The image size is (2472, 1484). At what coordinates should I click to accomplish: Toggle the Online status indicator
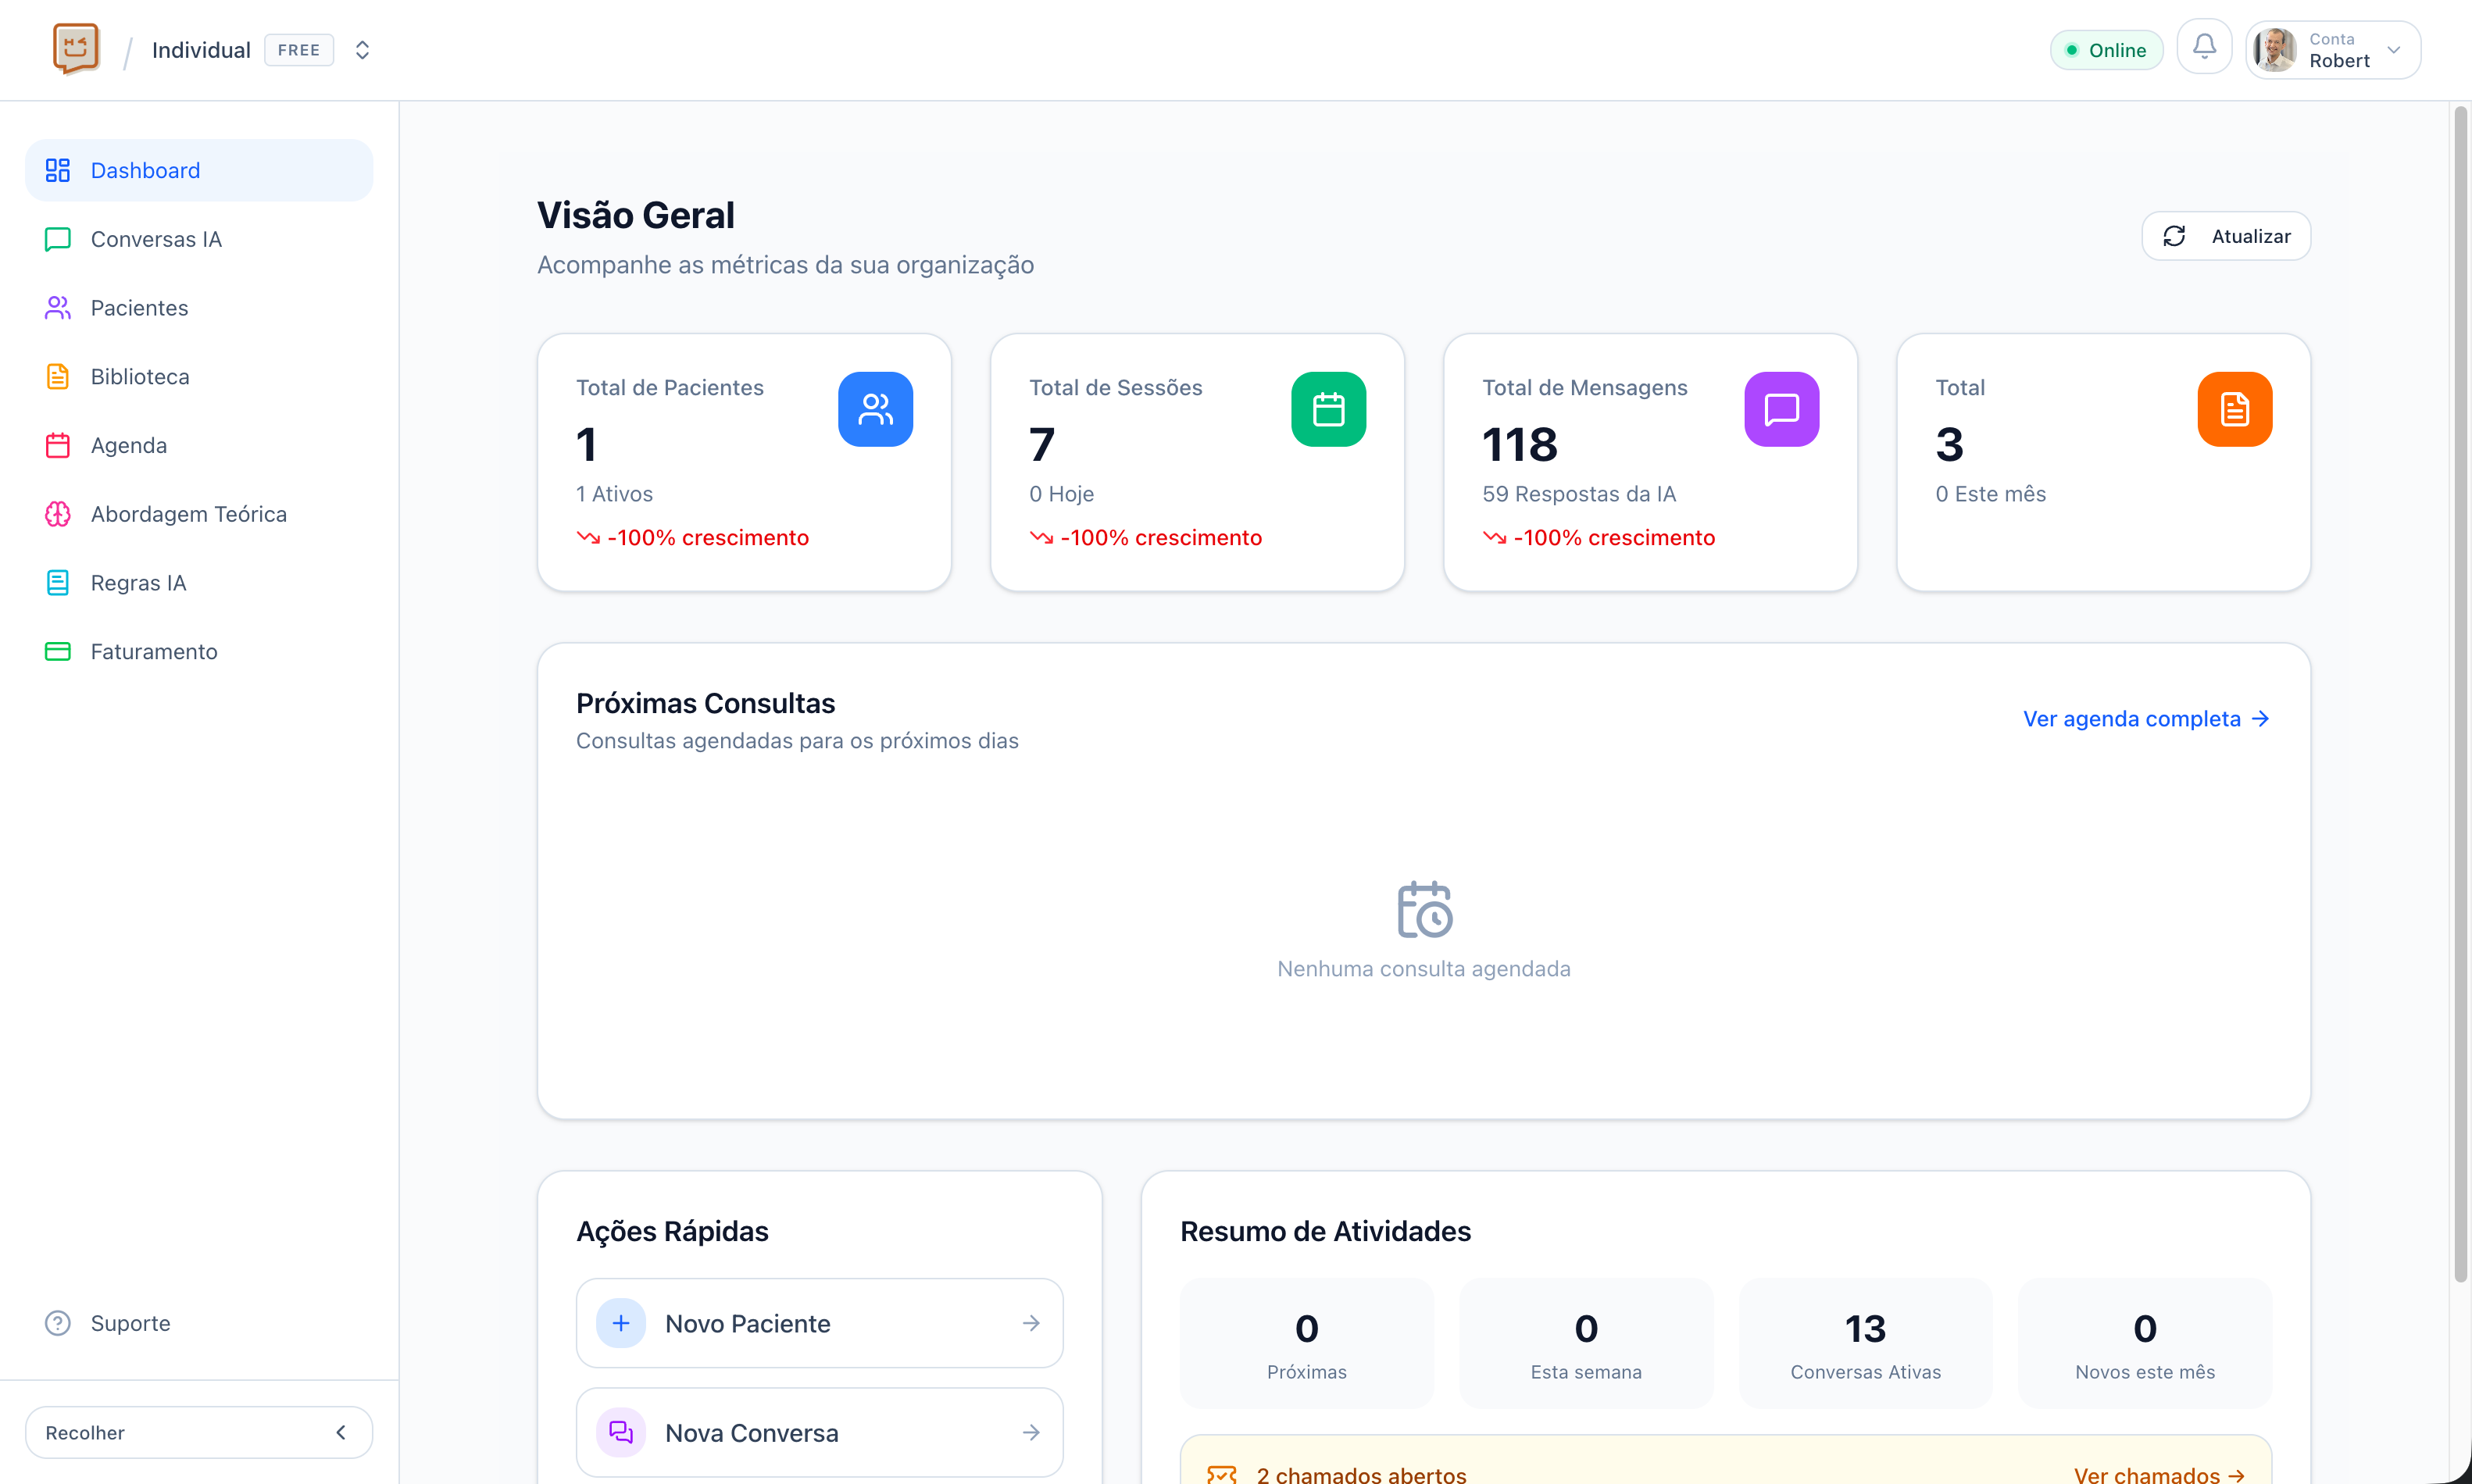(2106, 49)
